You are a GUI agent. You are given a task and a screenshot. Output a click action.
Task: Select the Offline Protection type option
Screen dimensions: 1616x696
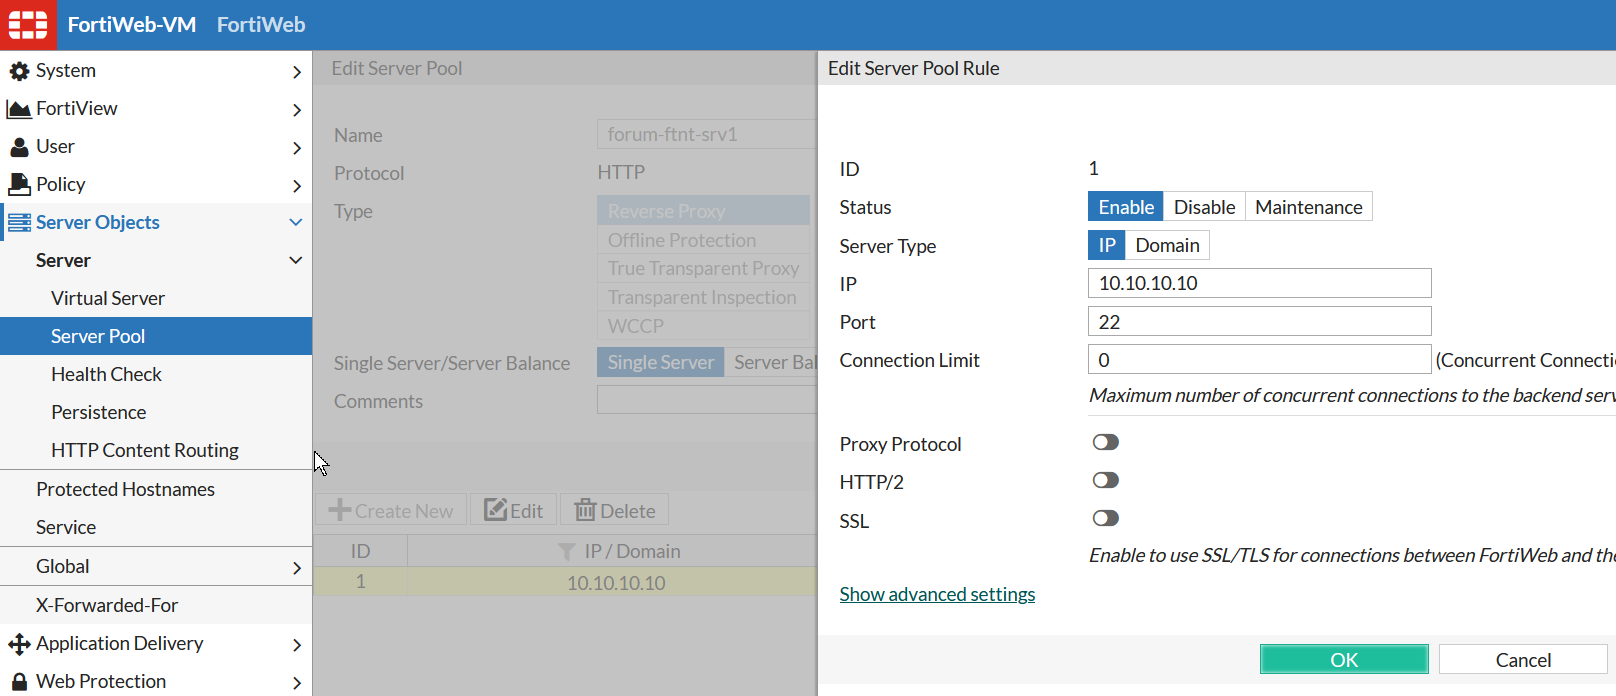703,240
